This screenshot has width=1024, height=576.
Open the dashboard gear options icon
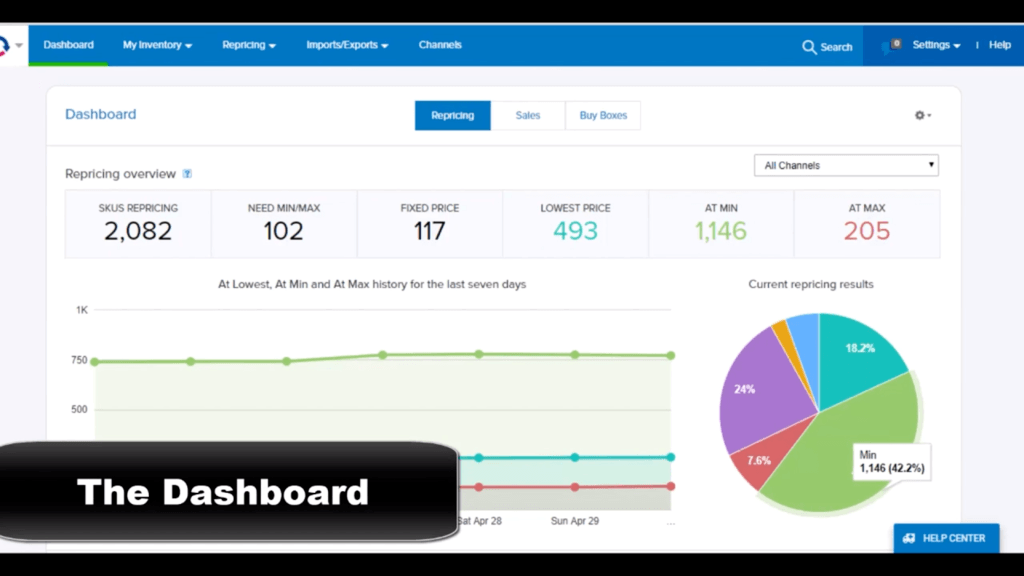click(922, 115)
